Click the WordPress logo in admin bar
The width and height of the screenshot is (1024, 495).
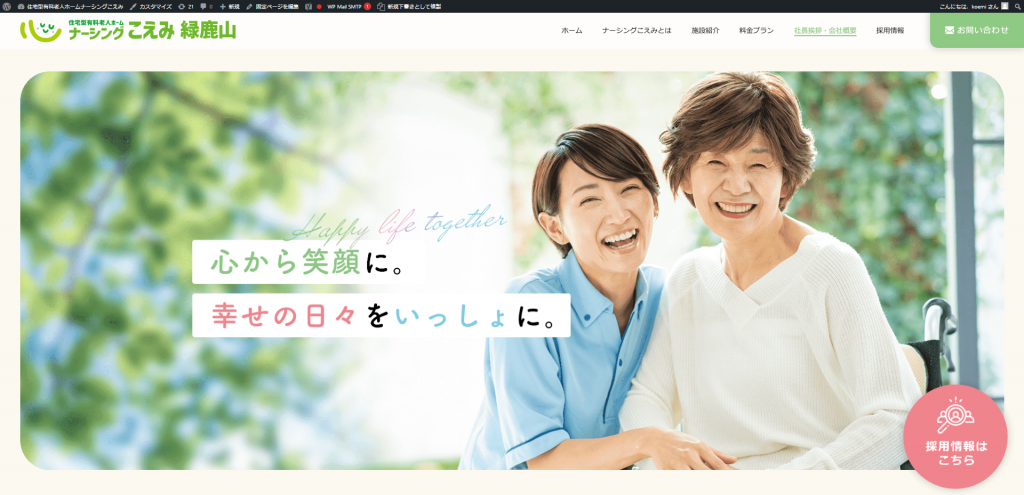pyautogui.click(x=6, y=6)
